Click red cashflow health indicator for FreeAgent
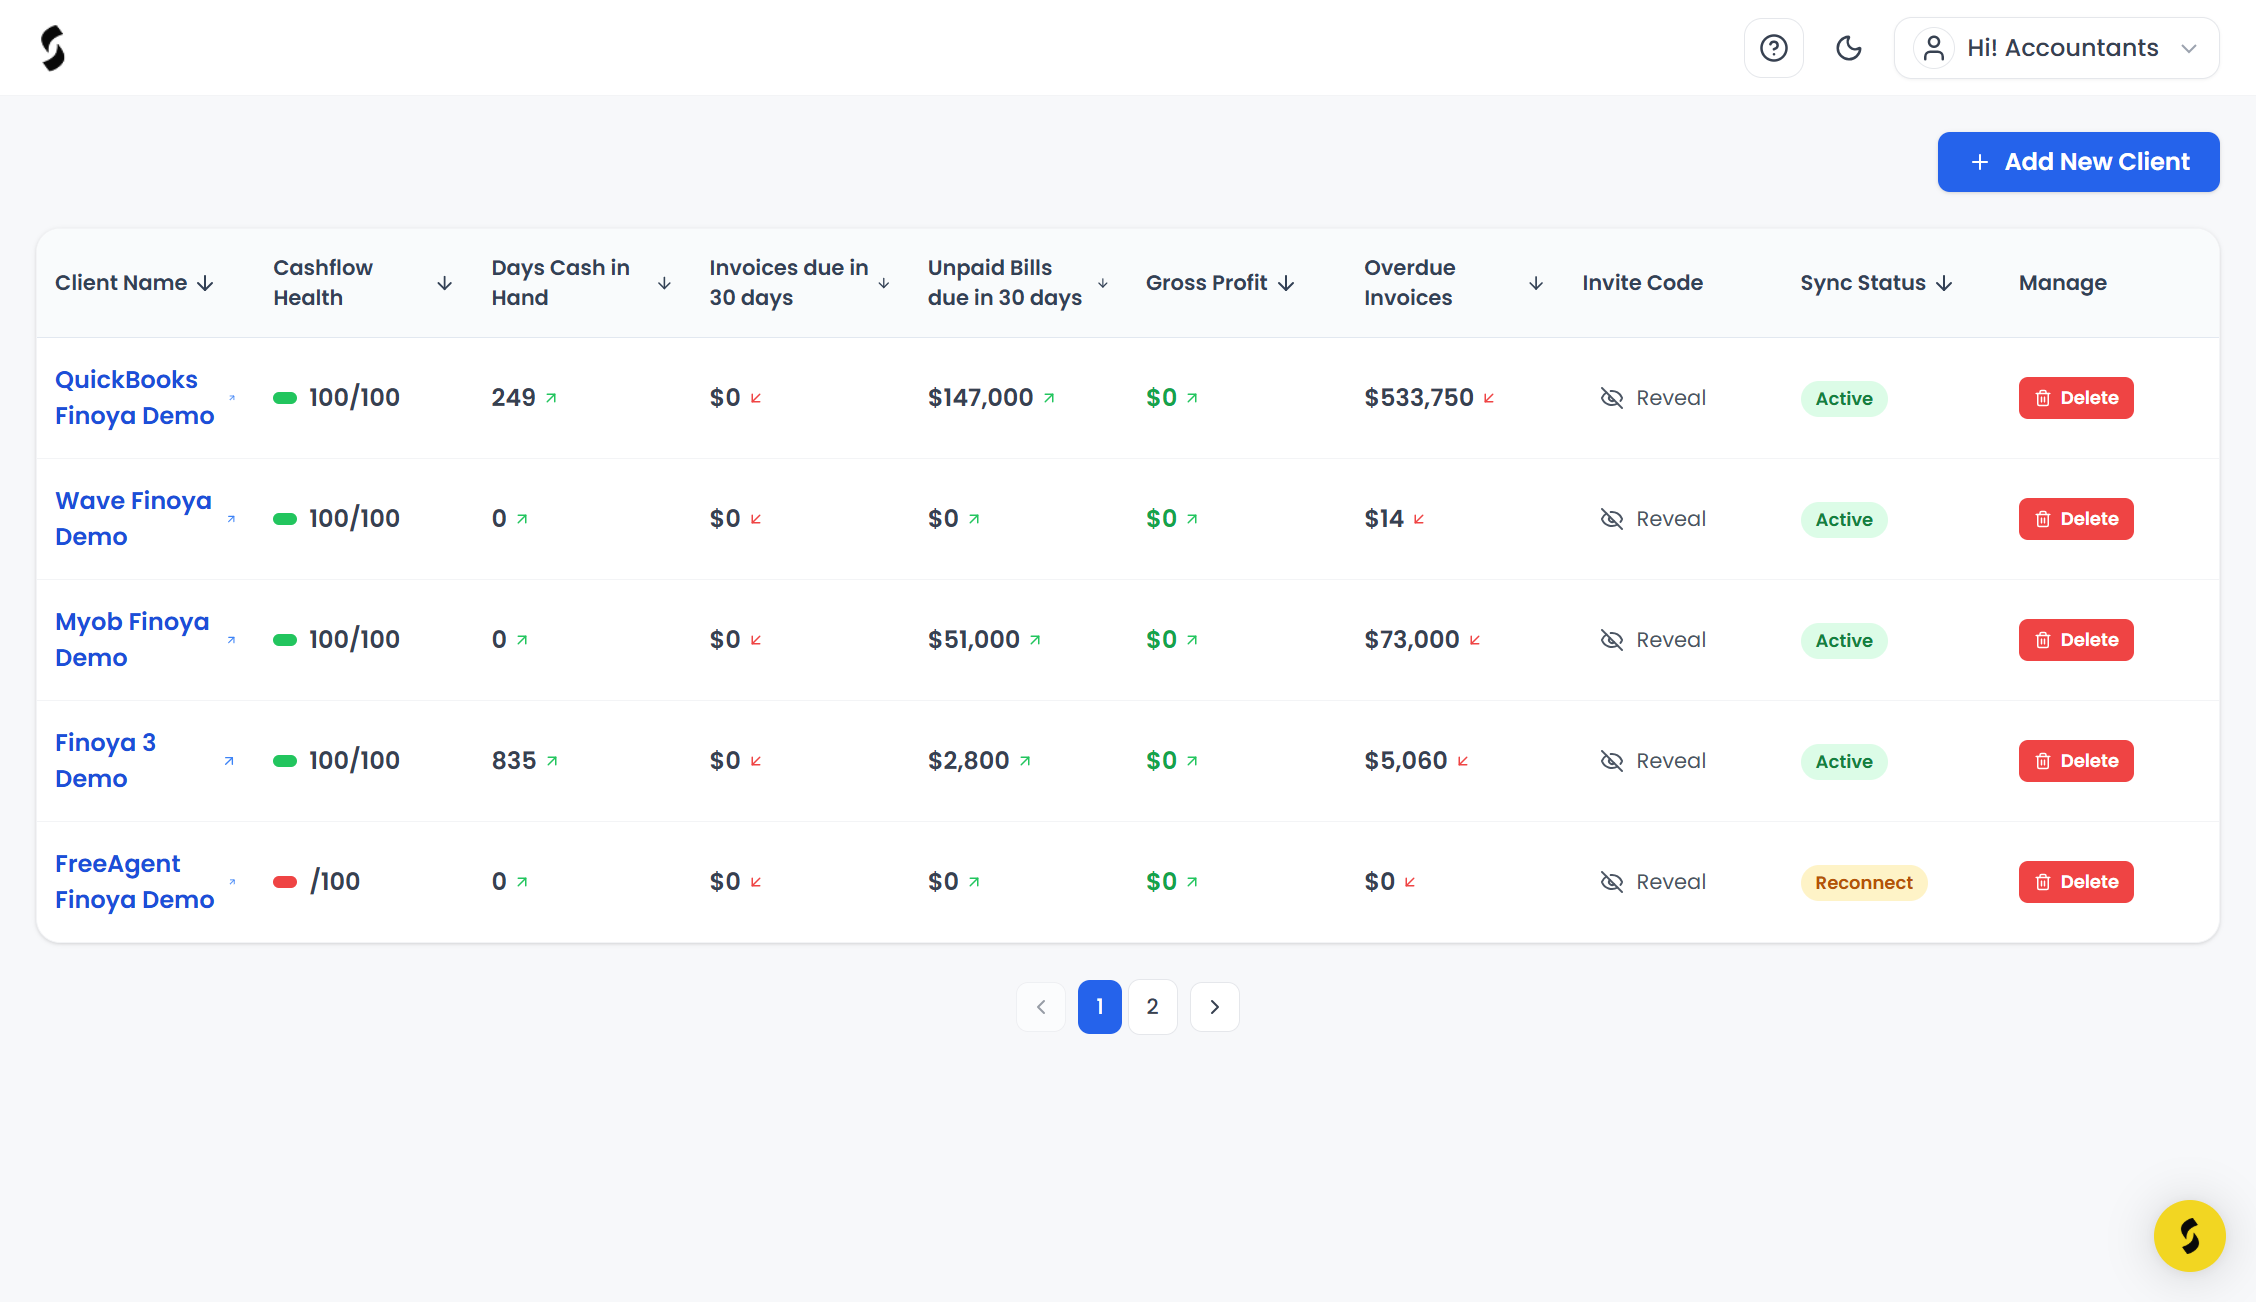The width and height of the screenshot is (2256, 1302). 285,882
